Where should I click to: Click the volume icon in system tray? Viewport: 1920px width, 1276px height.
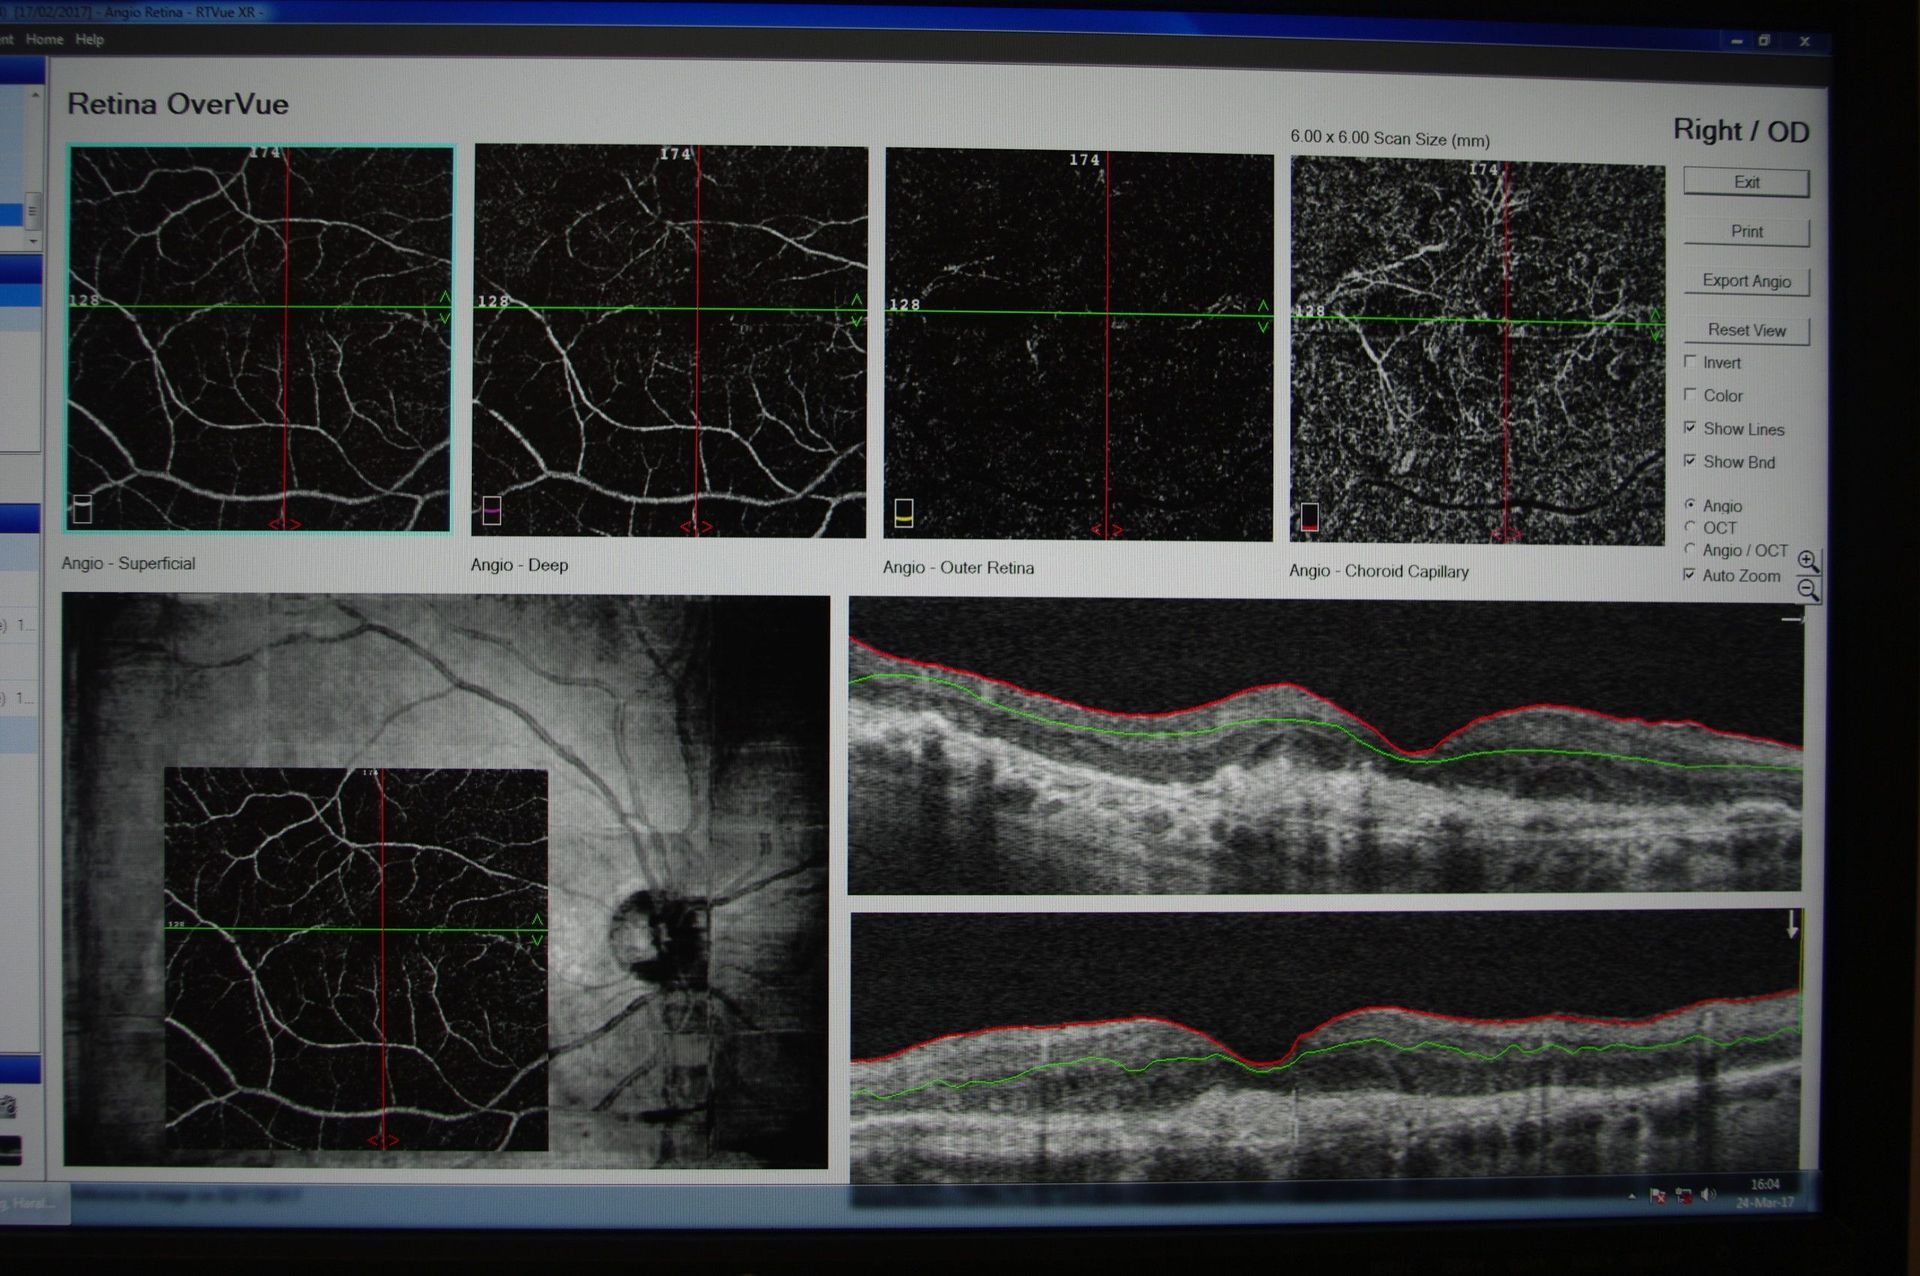coord(1708,1195)
